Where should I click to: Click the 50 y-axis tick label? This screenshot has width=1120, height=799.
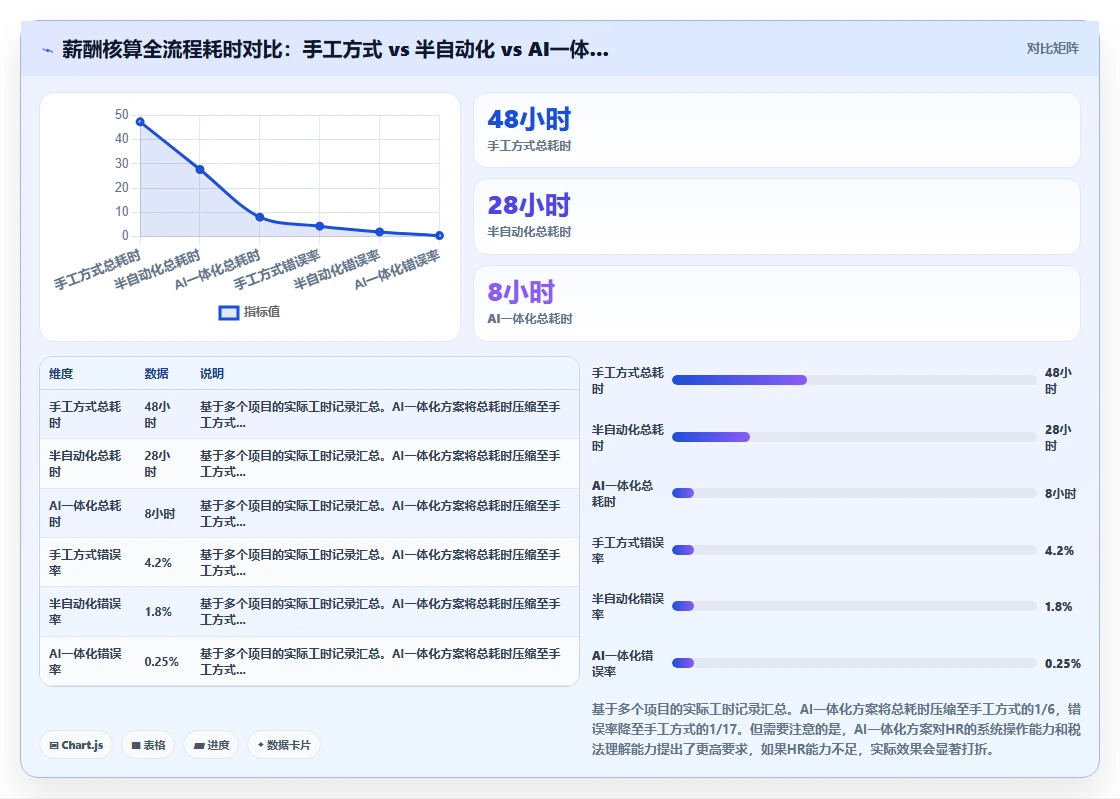coord(121,114)
